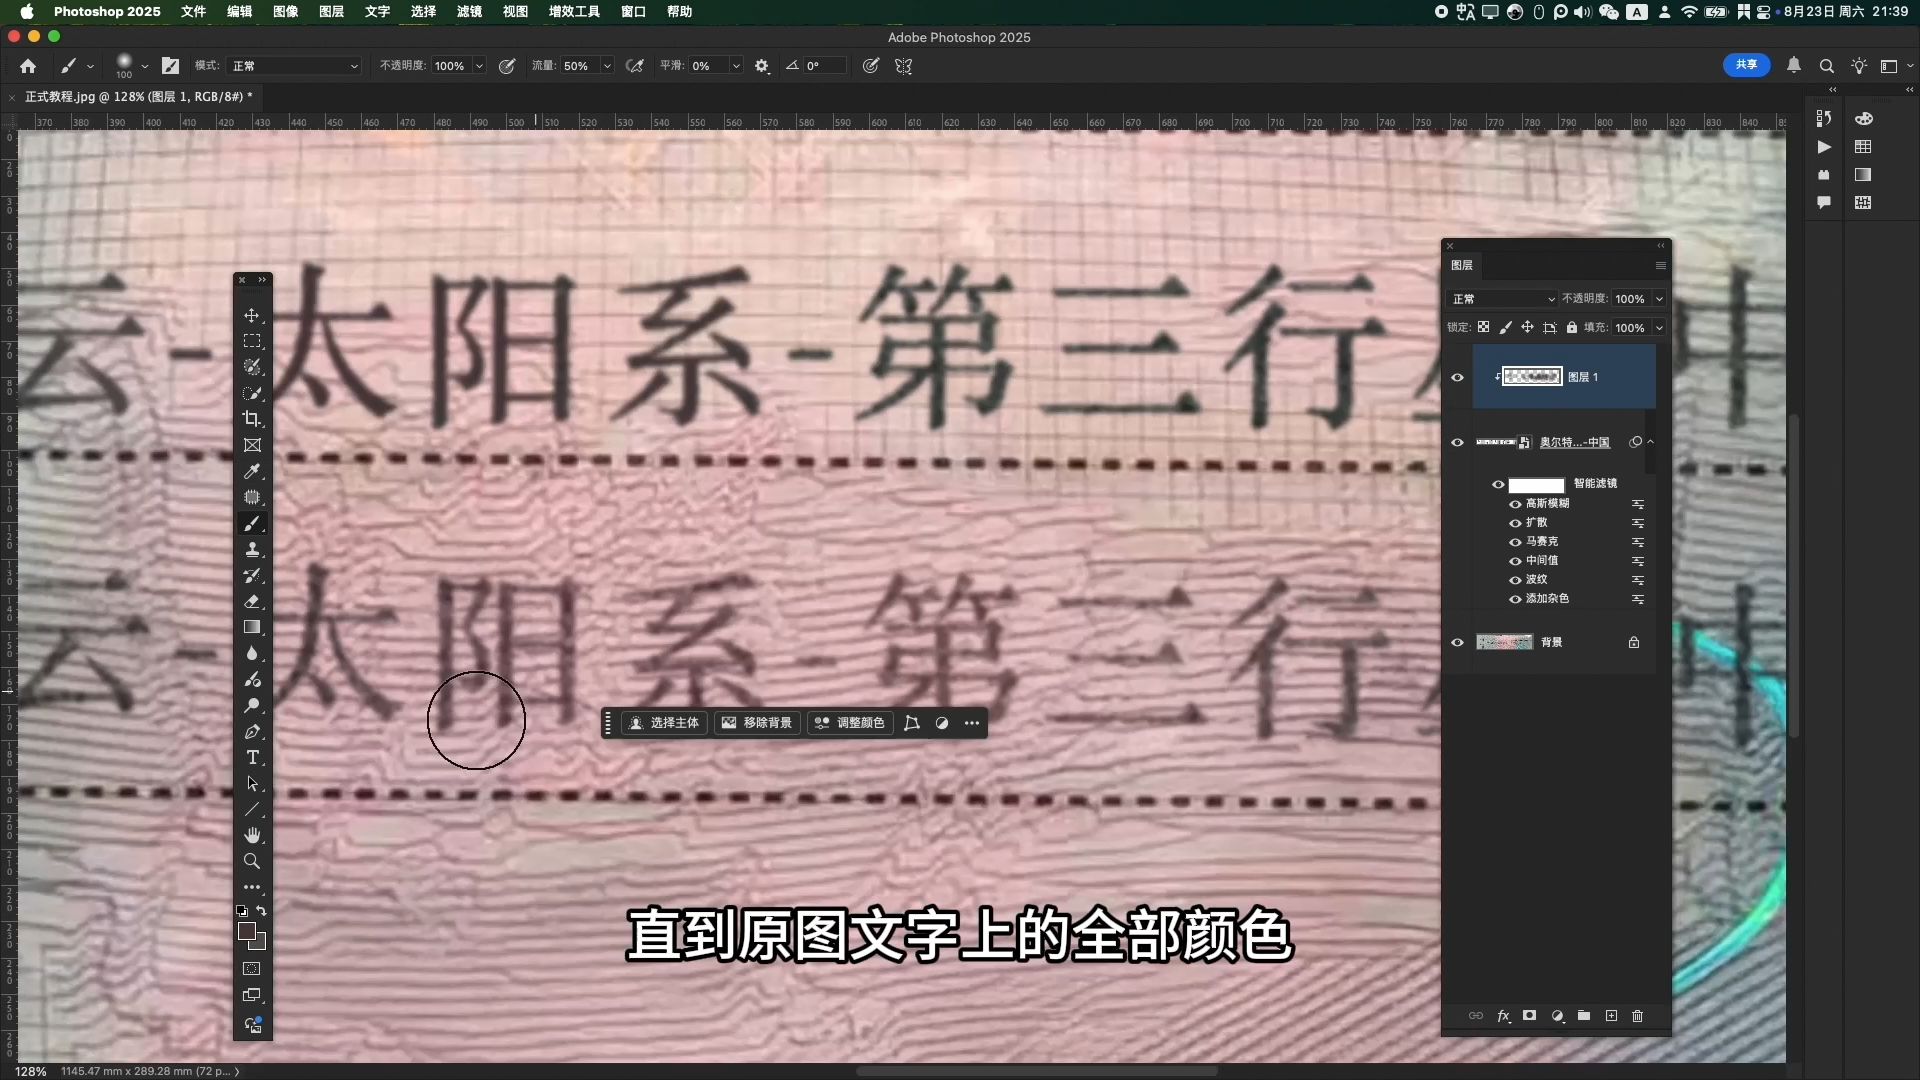Expand the brush opacity 不透明度 dropdown

pos(479,66)
